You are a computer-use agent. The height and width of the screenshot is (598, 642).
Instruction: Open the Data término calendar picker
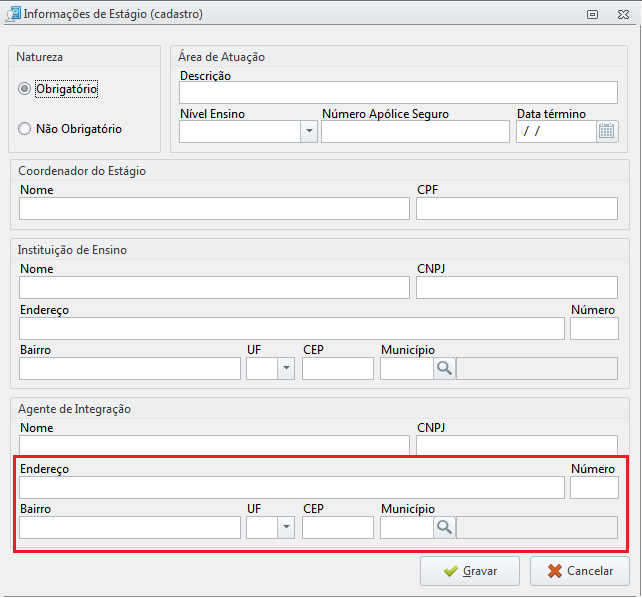click(607, 131)
